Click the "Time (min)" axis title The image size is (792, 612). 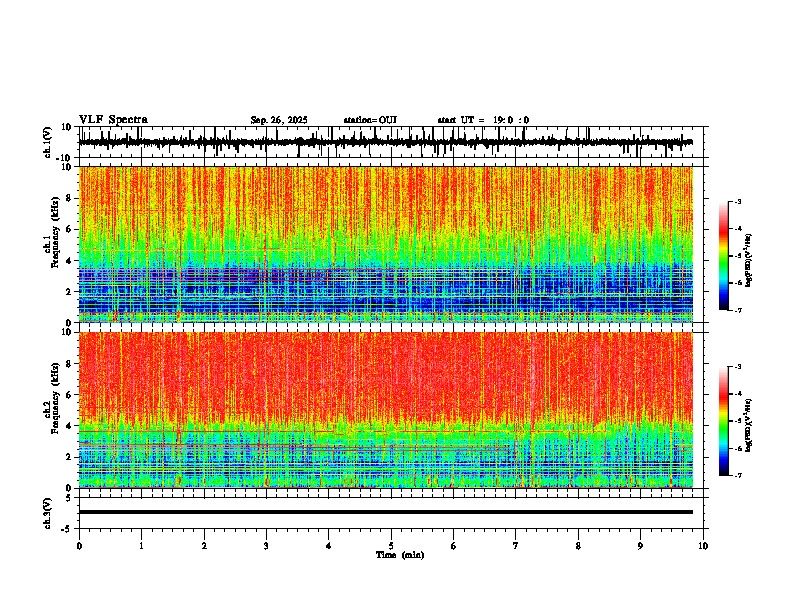[400, 555]
